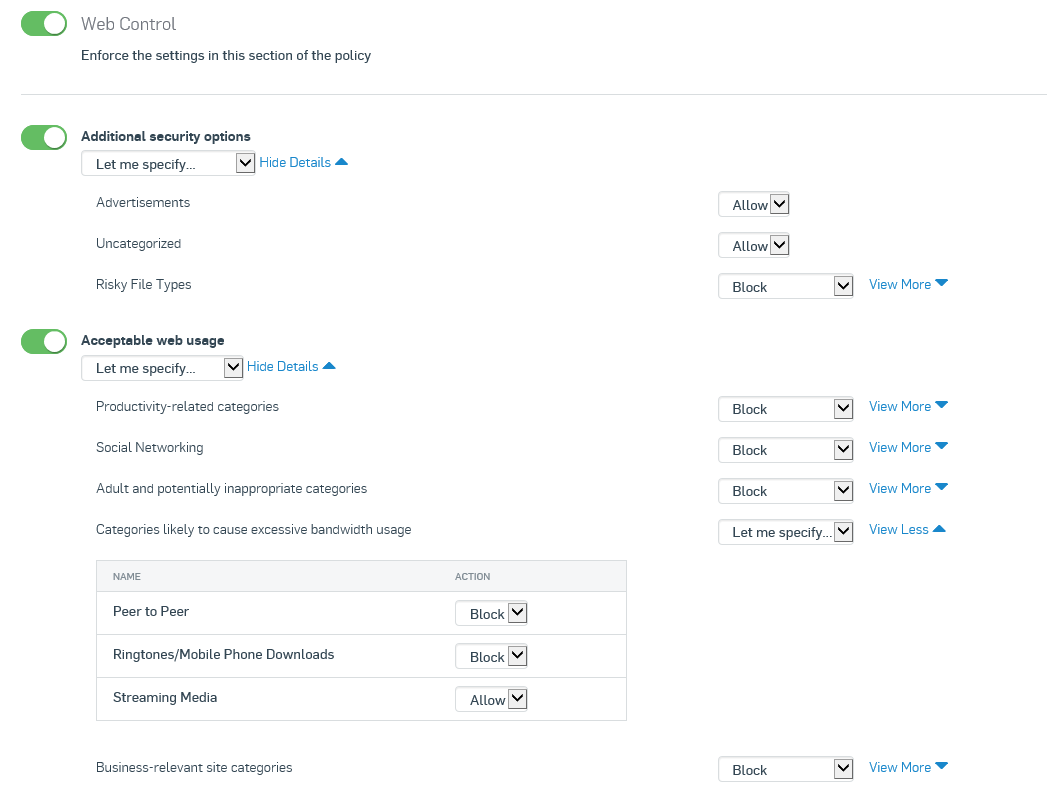Click the 'Additional security options' heading
The image size is (1047, 799).
coord(166,136)
